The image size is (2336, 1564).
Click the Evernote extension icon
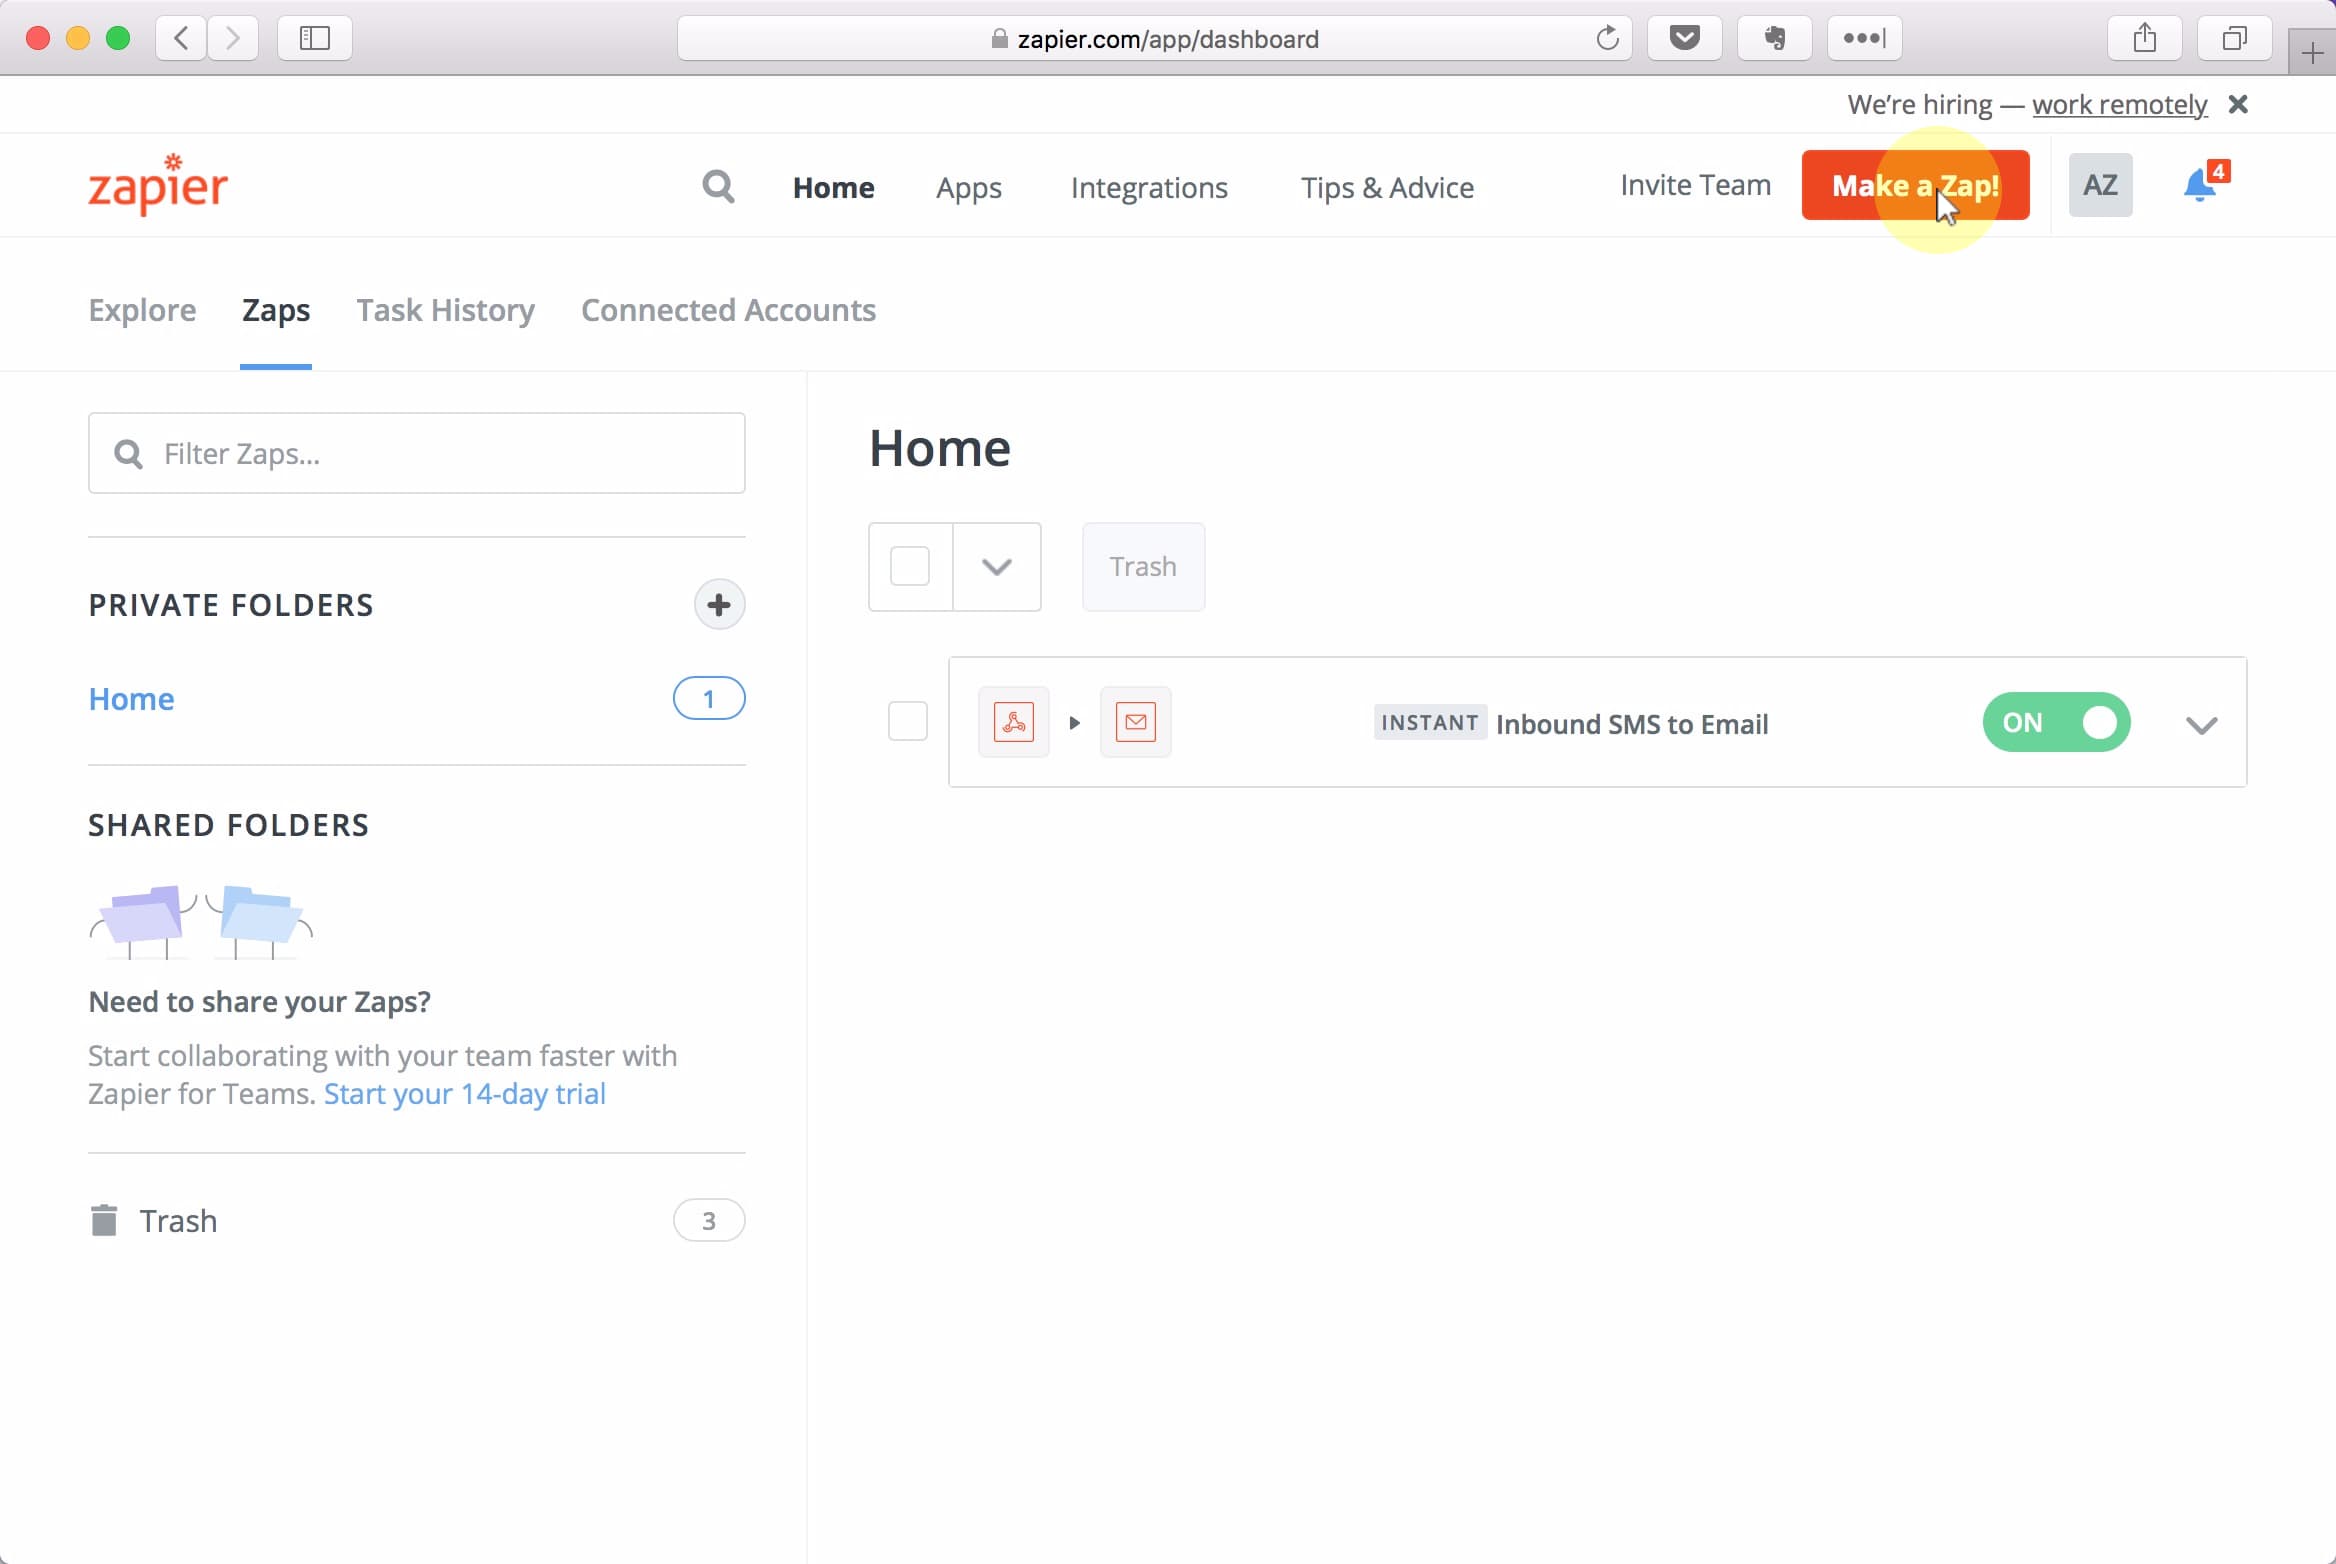(x=1774, y=39)
